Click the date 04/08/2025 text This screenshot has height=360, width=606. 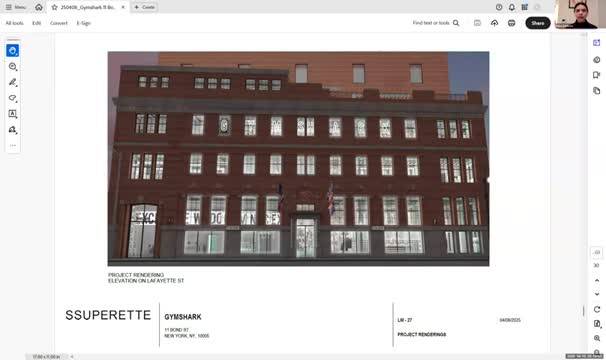tap(510, 320)
